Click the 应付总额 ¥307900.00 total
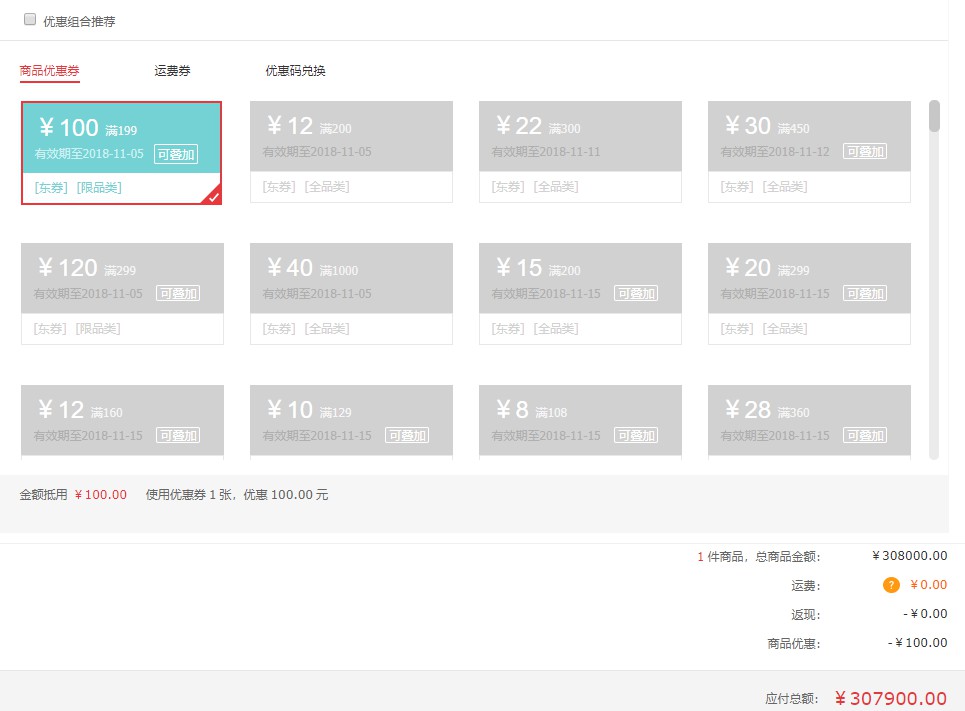This screenshot has width=965, height=711. (x=891, y=698)
